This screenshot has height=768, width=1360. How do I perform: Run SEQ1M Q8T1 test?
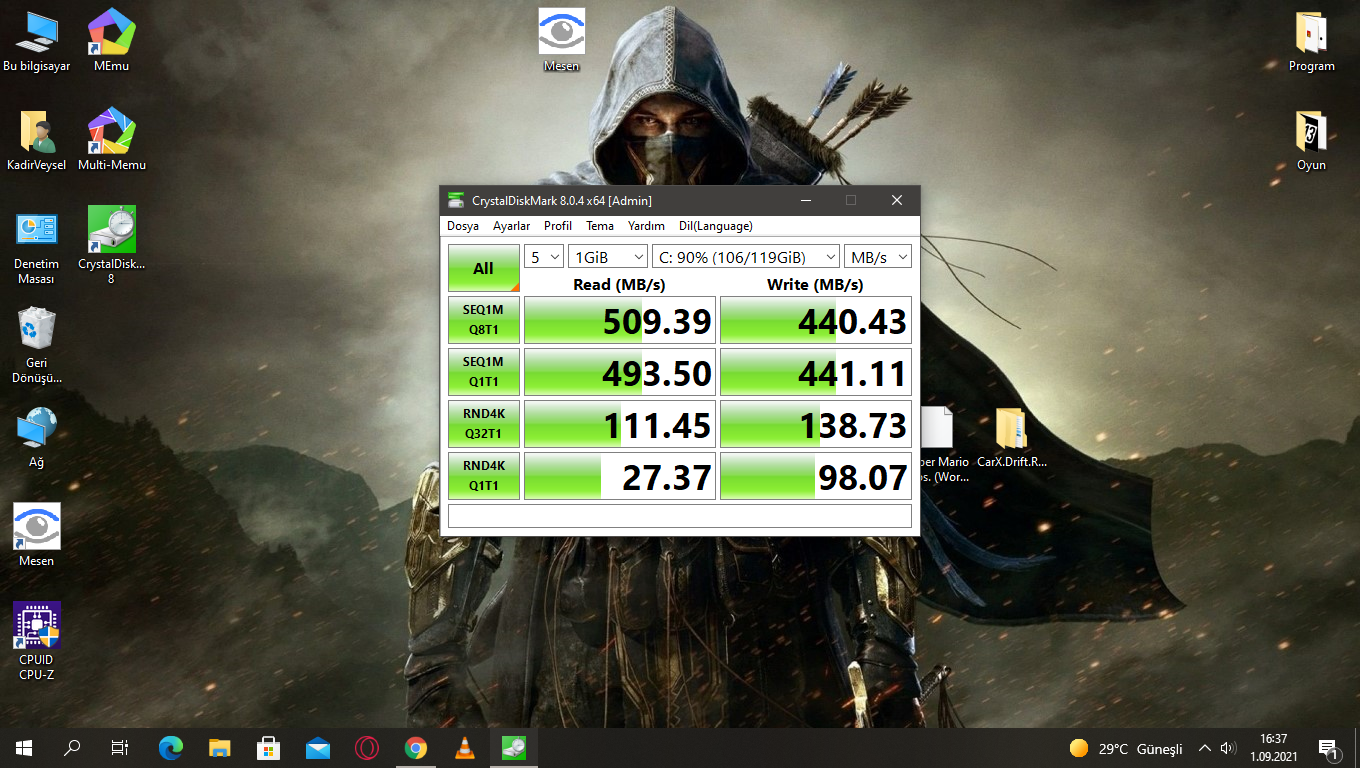(x=484, y=320)
